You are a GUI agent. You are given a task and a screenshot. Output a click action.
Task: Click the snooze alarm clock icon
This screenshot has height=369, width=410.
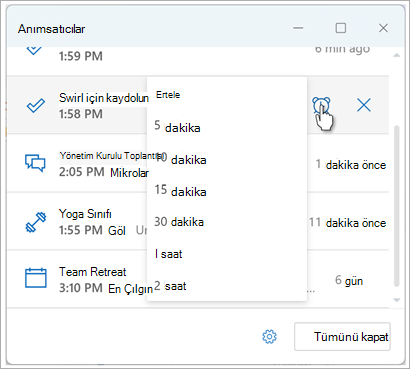point(321,106)
